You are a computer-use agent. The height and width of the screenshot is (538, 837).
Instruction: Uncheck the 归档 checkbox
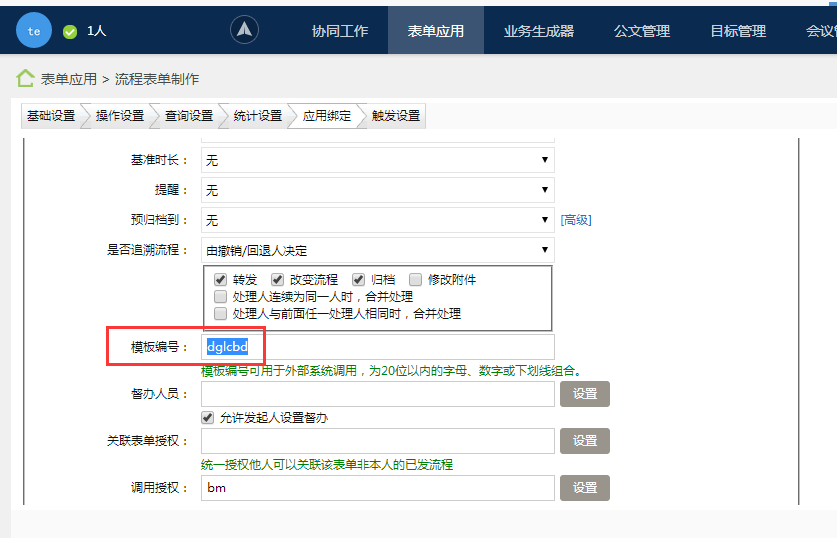358,279
